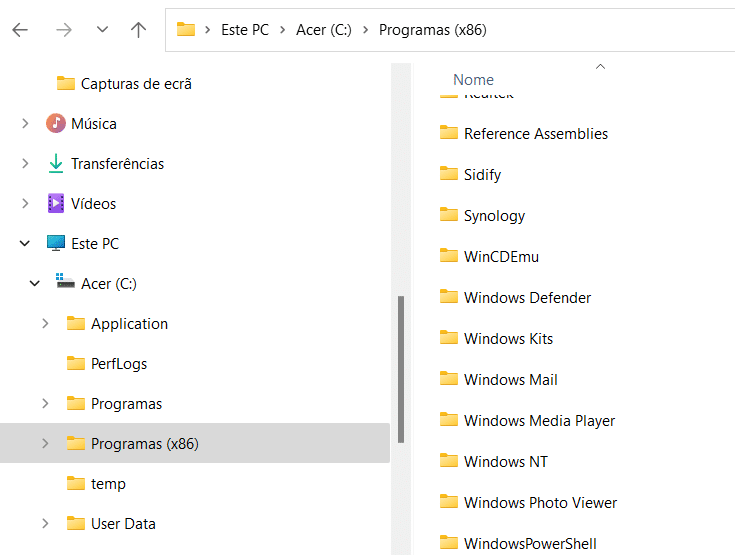Image resolution: width=735 pixels, height=555 pixels.
Task: Click the Transferências download arrow icon
Action: pos(56,164)
